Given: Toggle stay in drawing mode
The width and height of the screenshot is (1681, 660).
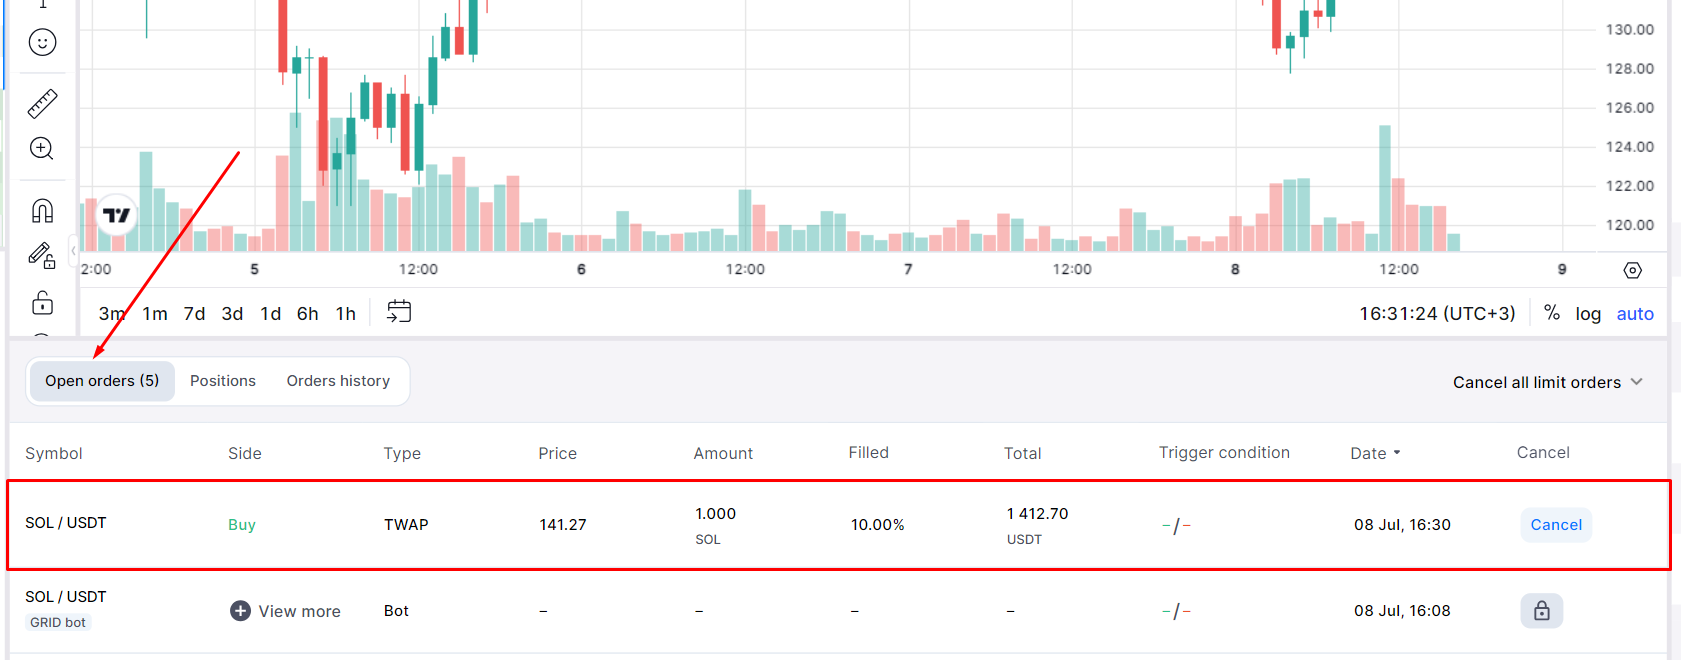Looking at the screenshot, I should [x=42, y=257].
